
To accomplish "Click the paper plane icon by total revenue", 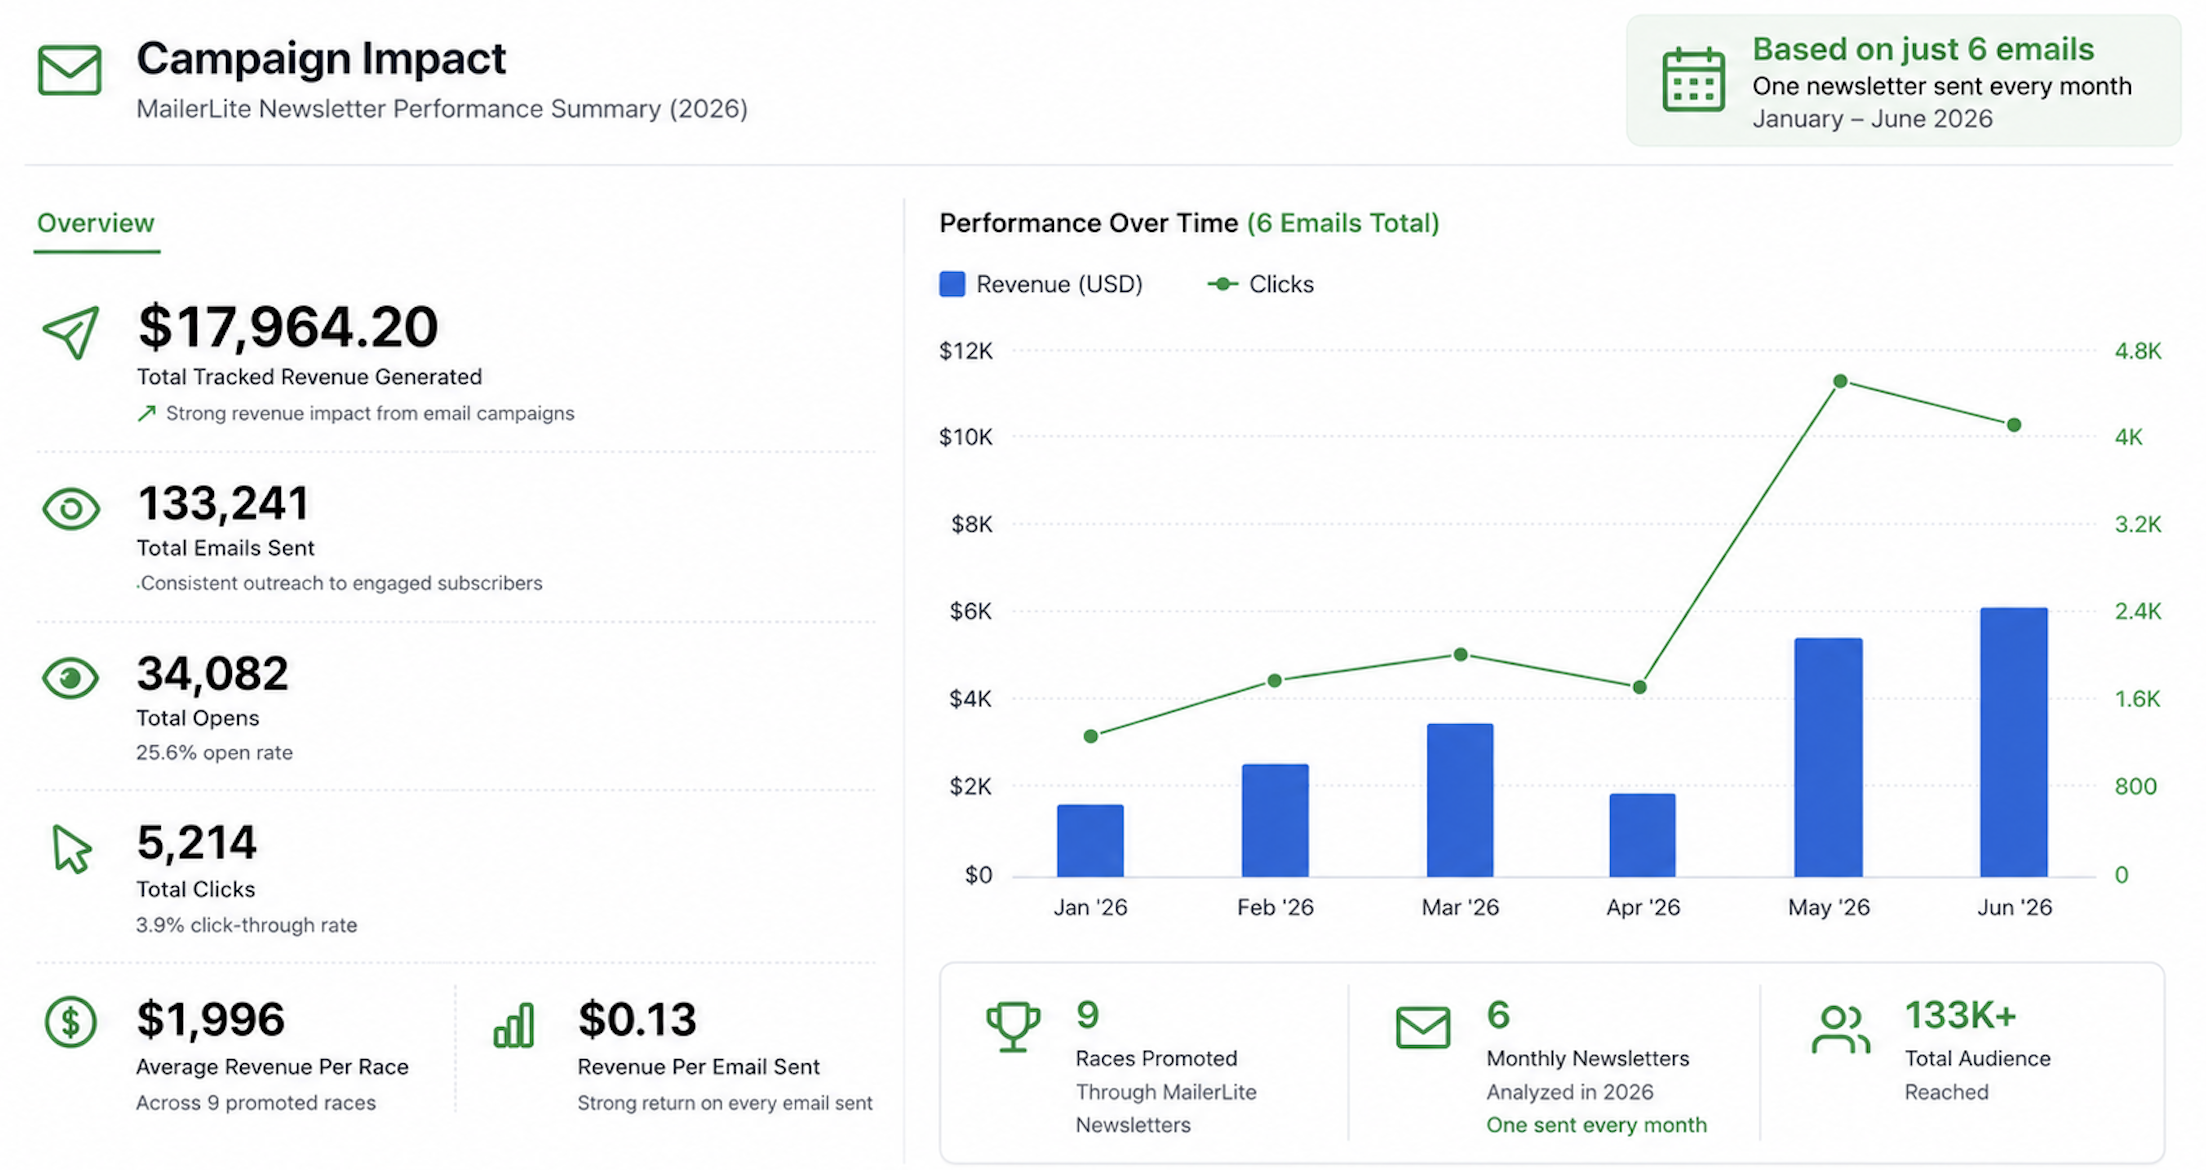I will pos(71,332).
